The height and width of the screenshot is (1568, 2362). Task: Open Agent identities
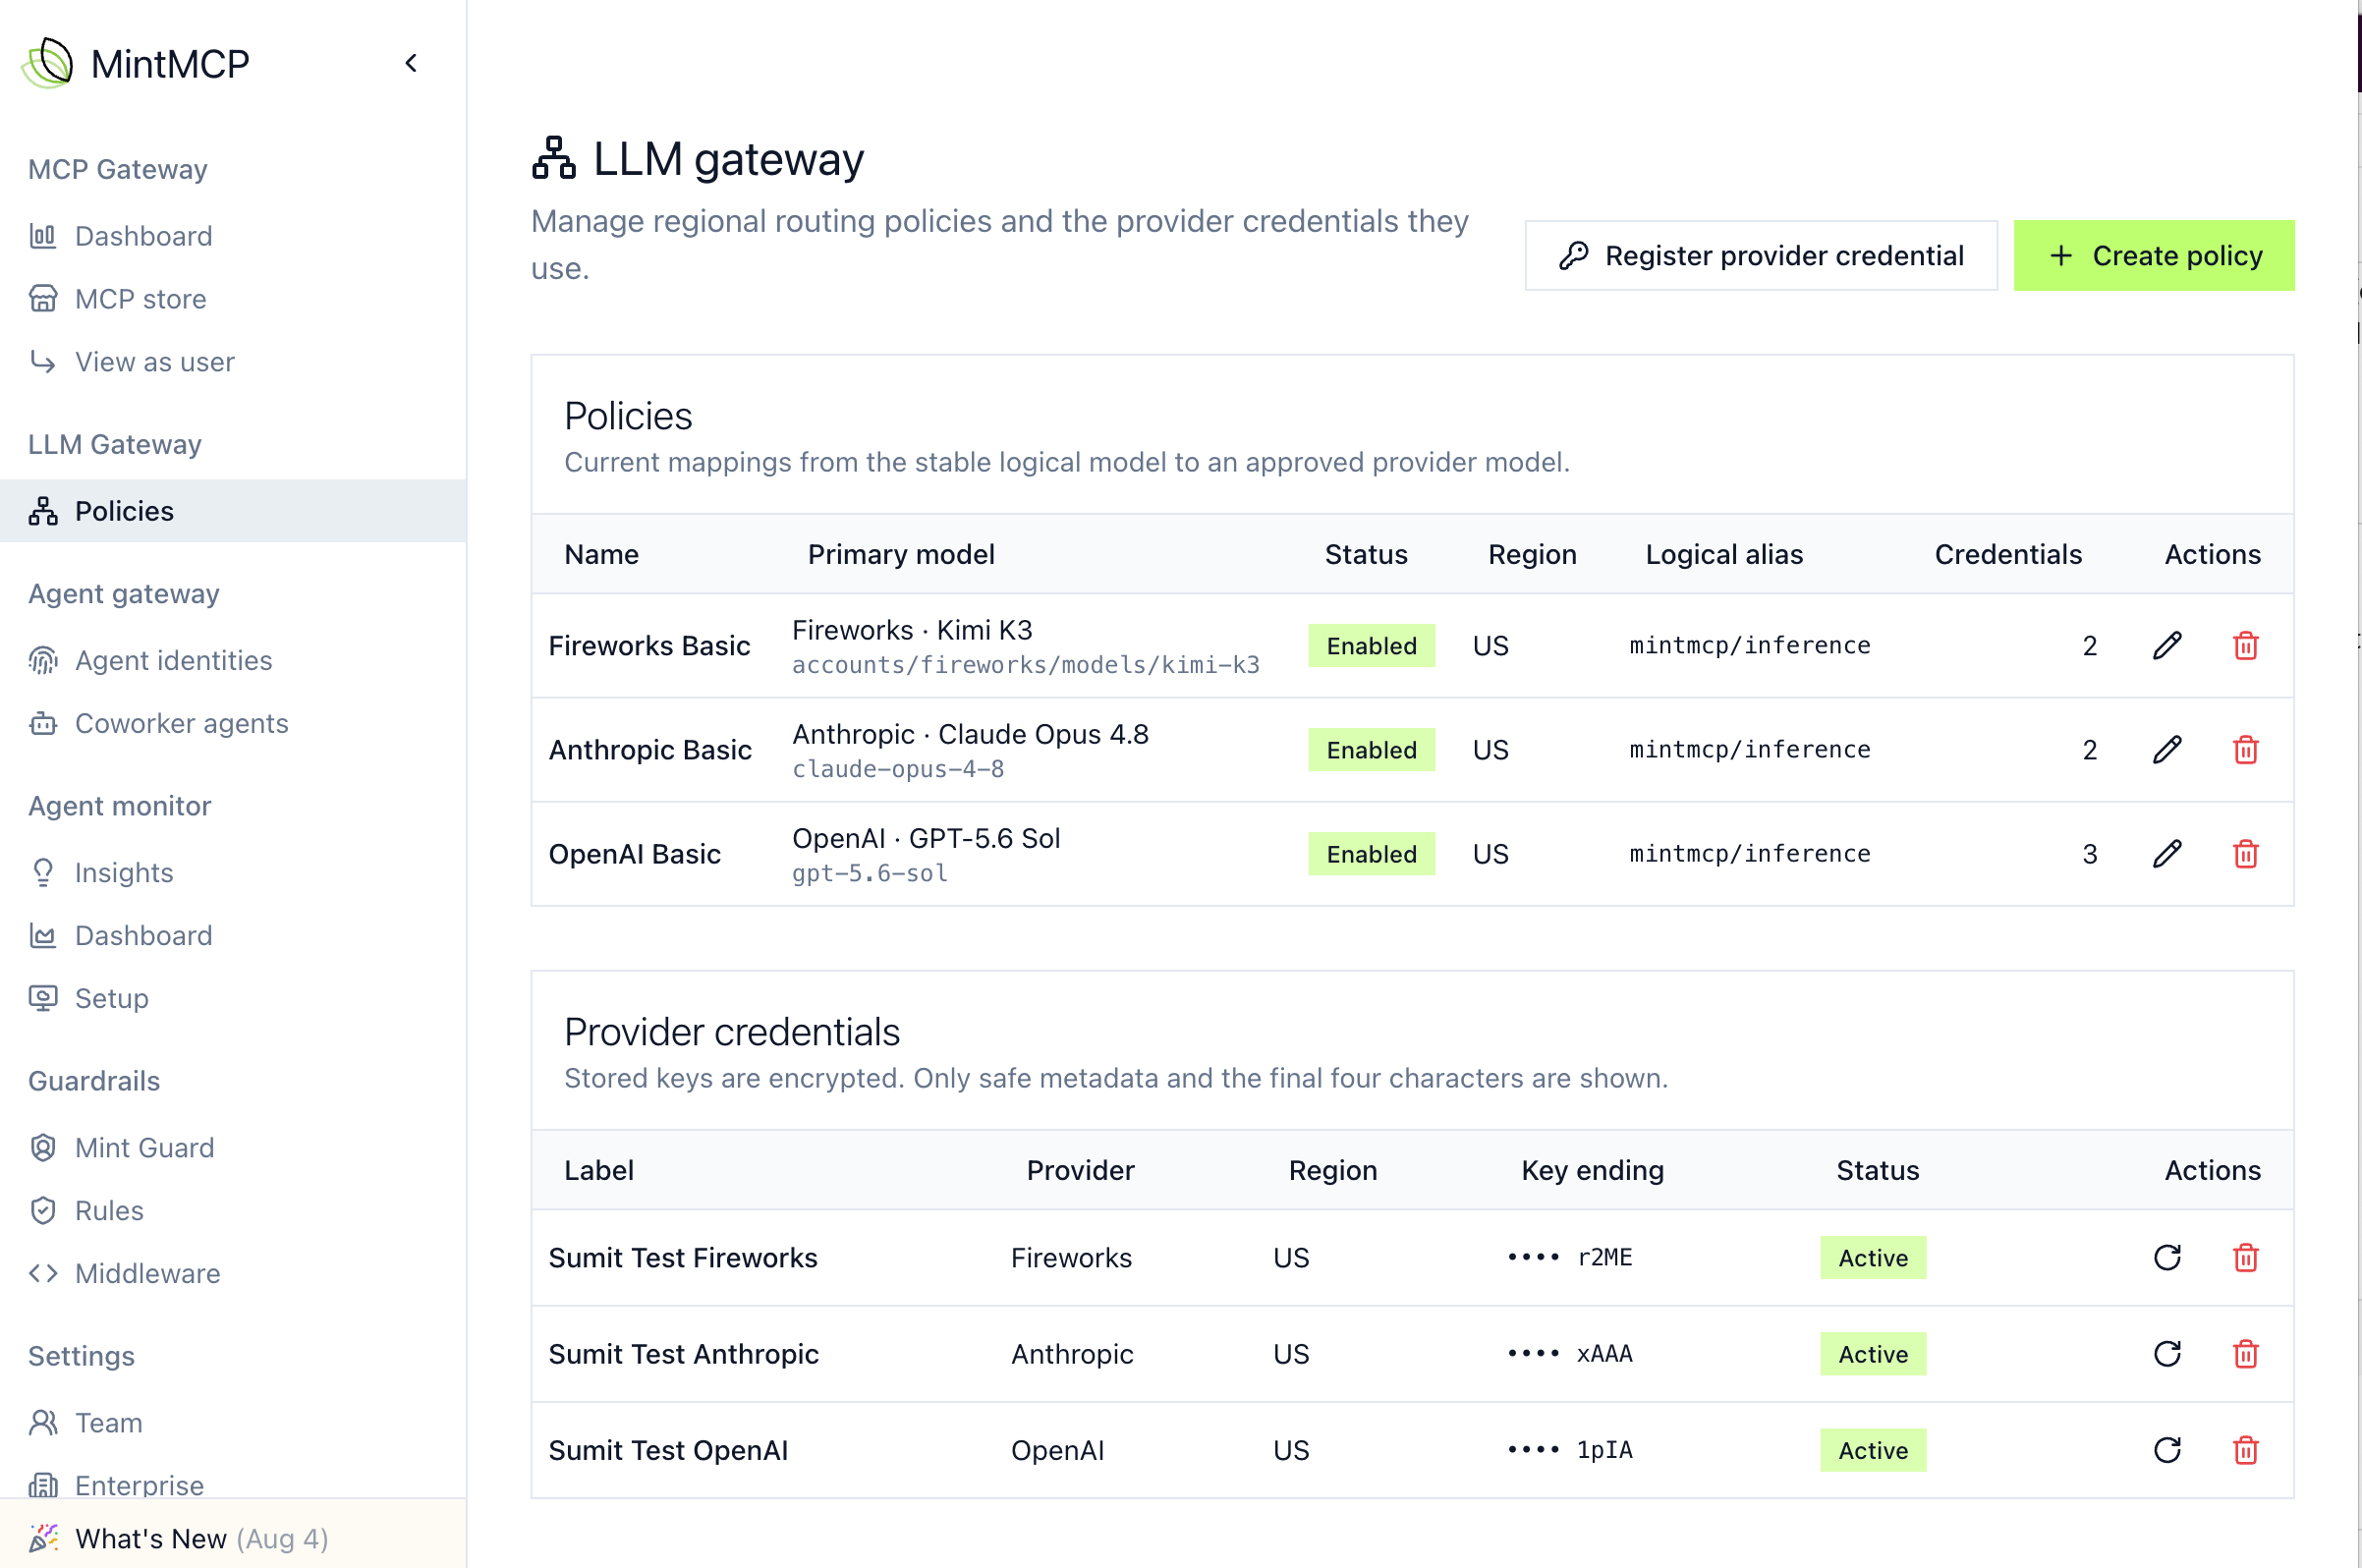173,660
